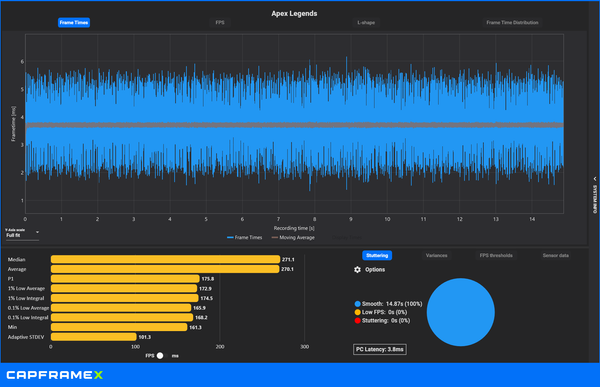Open the Y-Axis scale Full fit dropdown
The width and height of the screenshot is (600, 387).
pos(22,234)
